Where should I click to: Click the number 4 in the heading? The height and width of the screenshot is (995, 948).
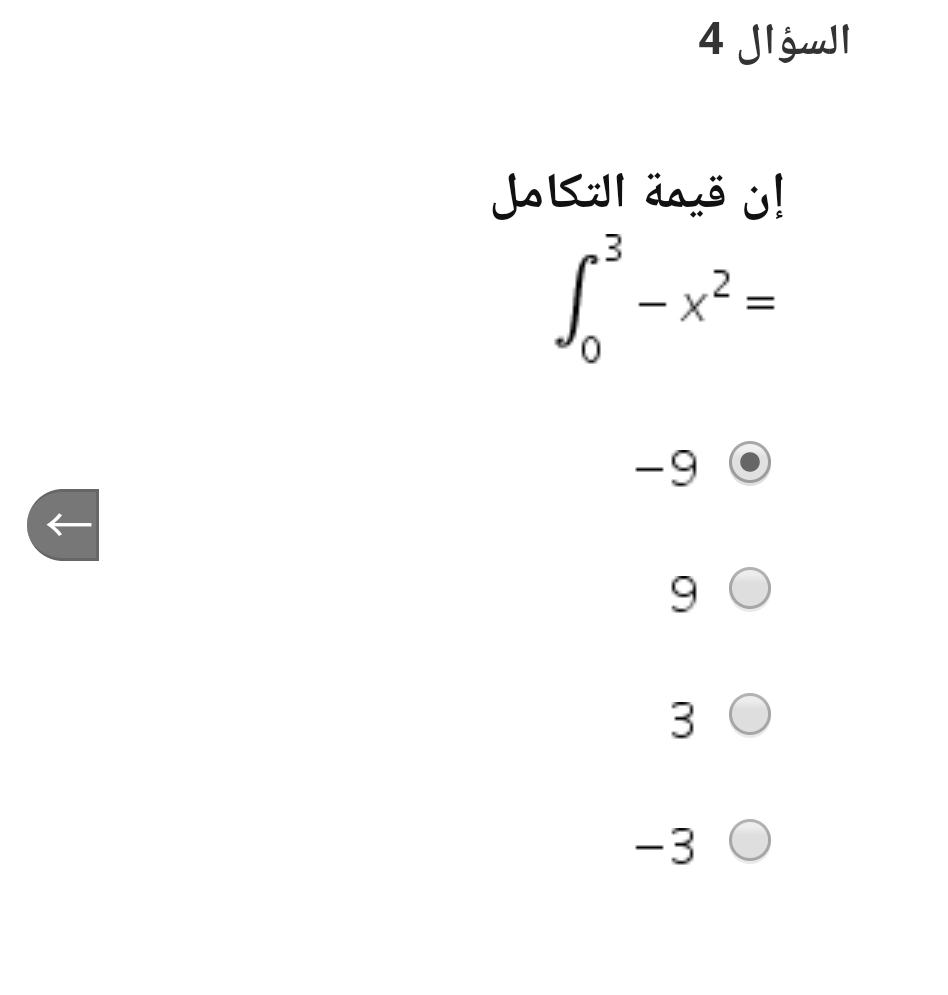710,39
